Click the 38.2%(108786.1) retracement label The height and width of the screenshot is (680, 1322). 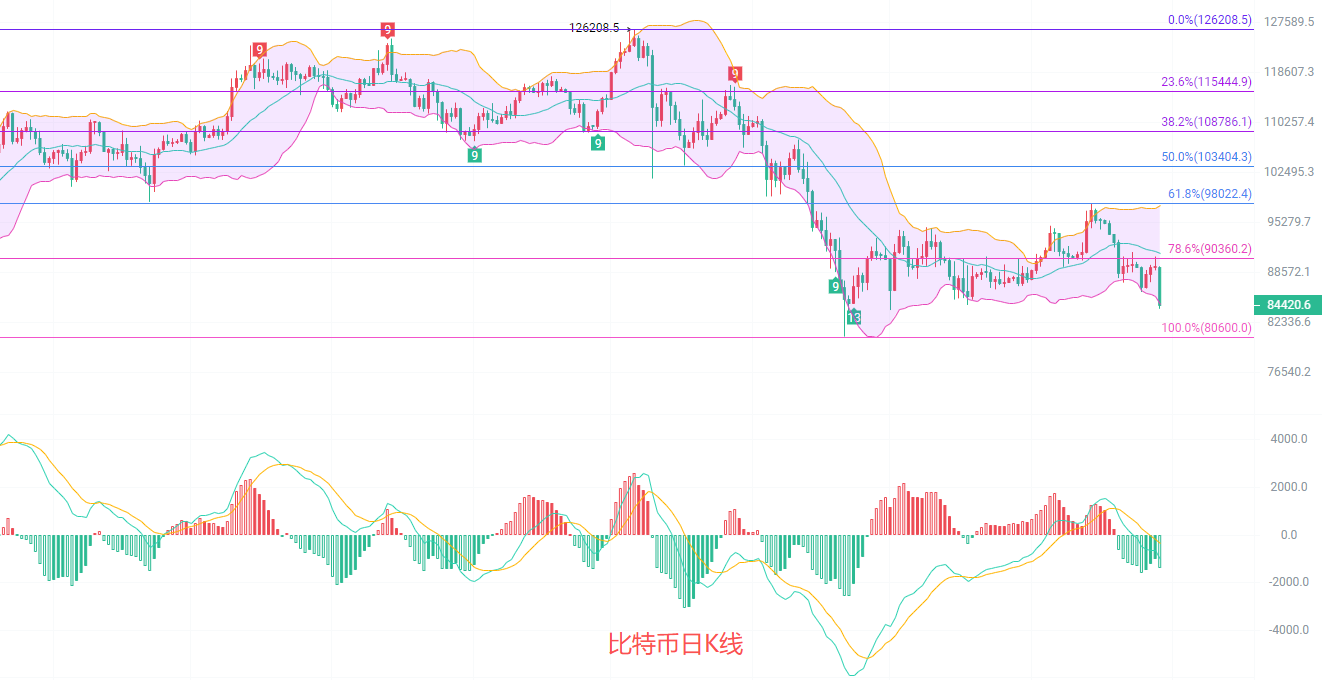[1206, 122]
